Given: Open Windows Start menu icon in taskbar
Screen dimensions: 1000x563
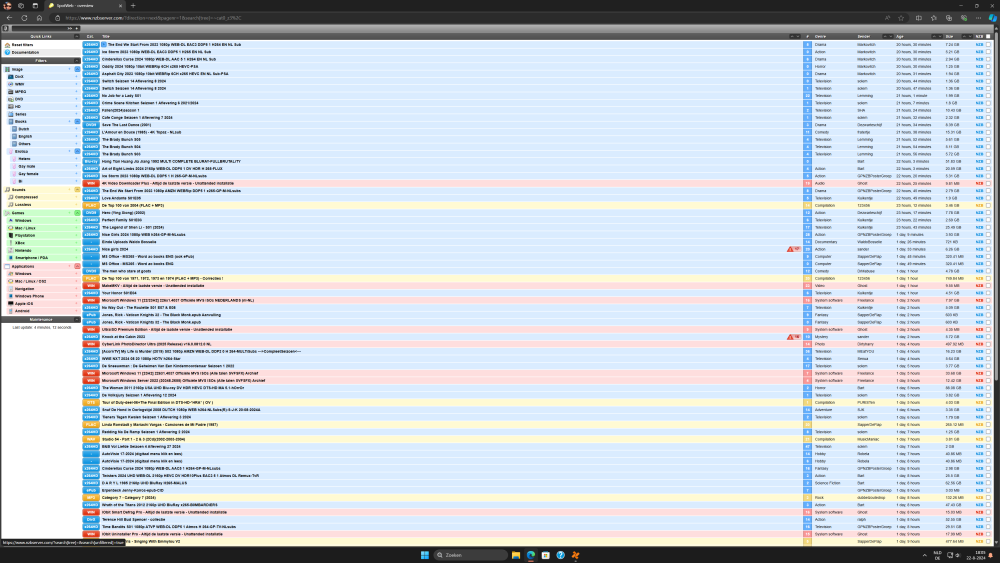Looking at the screenshot, I should [x=425, y=555].
